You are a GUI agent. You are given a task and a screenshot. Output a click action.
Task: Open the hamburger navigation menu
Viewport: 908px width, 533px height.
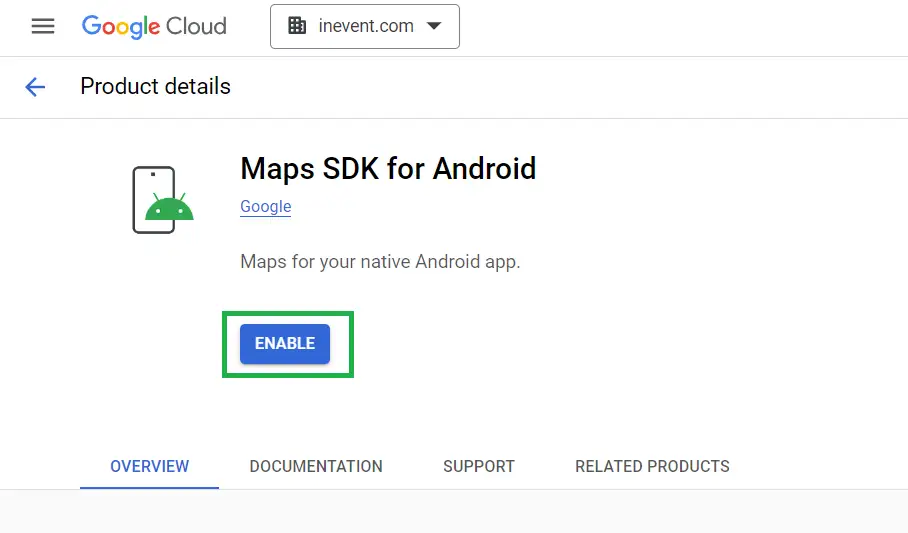pos(43,26)
